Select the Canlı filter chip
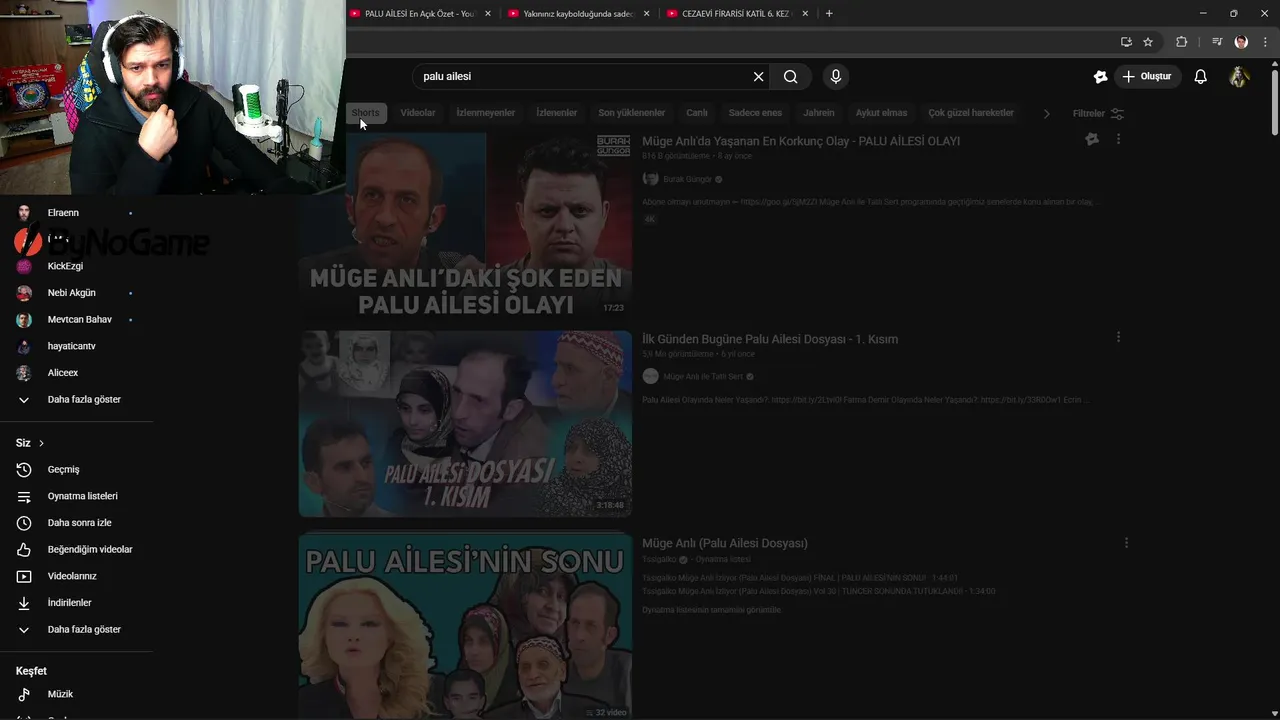1280x720 pixels. coord(697,113)
